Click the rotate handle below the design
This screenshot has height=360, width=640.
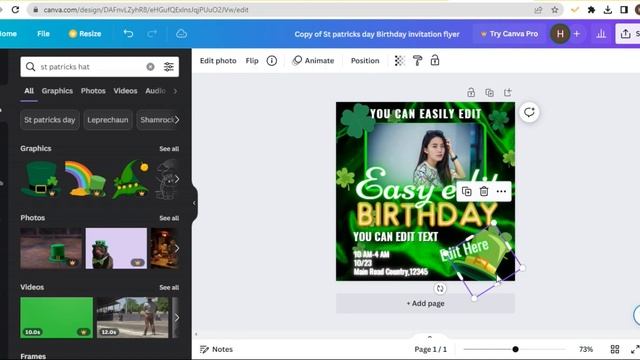coord(440,289)
